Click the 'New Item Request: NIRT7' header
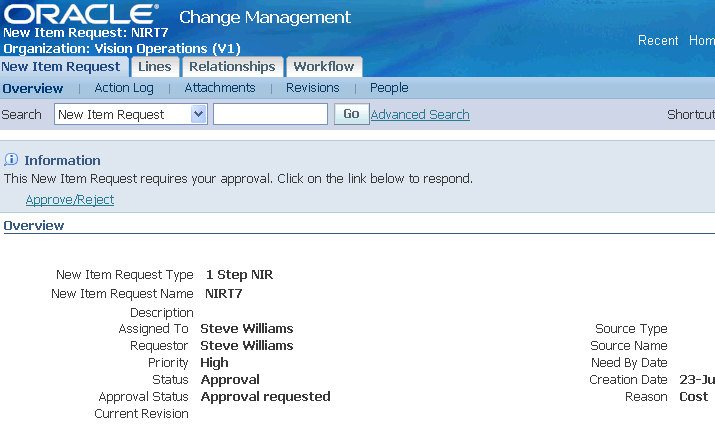This screenshot has height=427, width=715. click(x=86, y=33)
